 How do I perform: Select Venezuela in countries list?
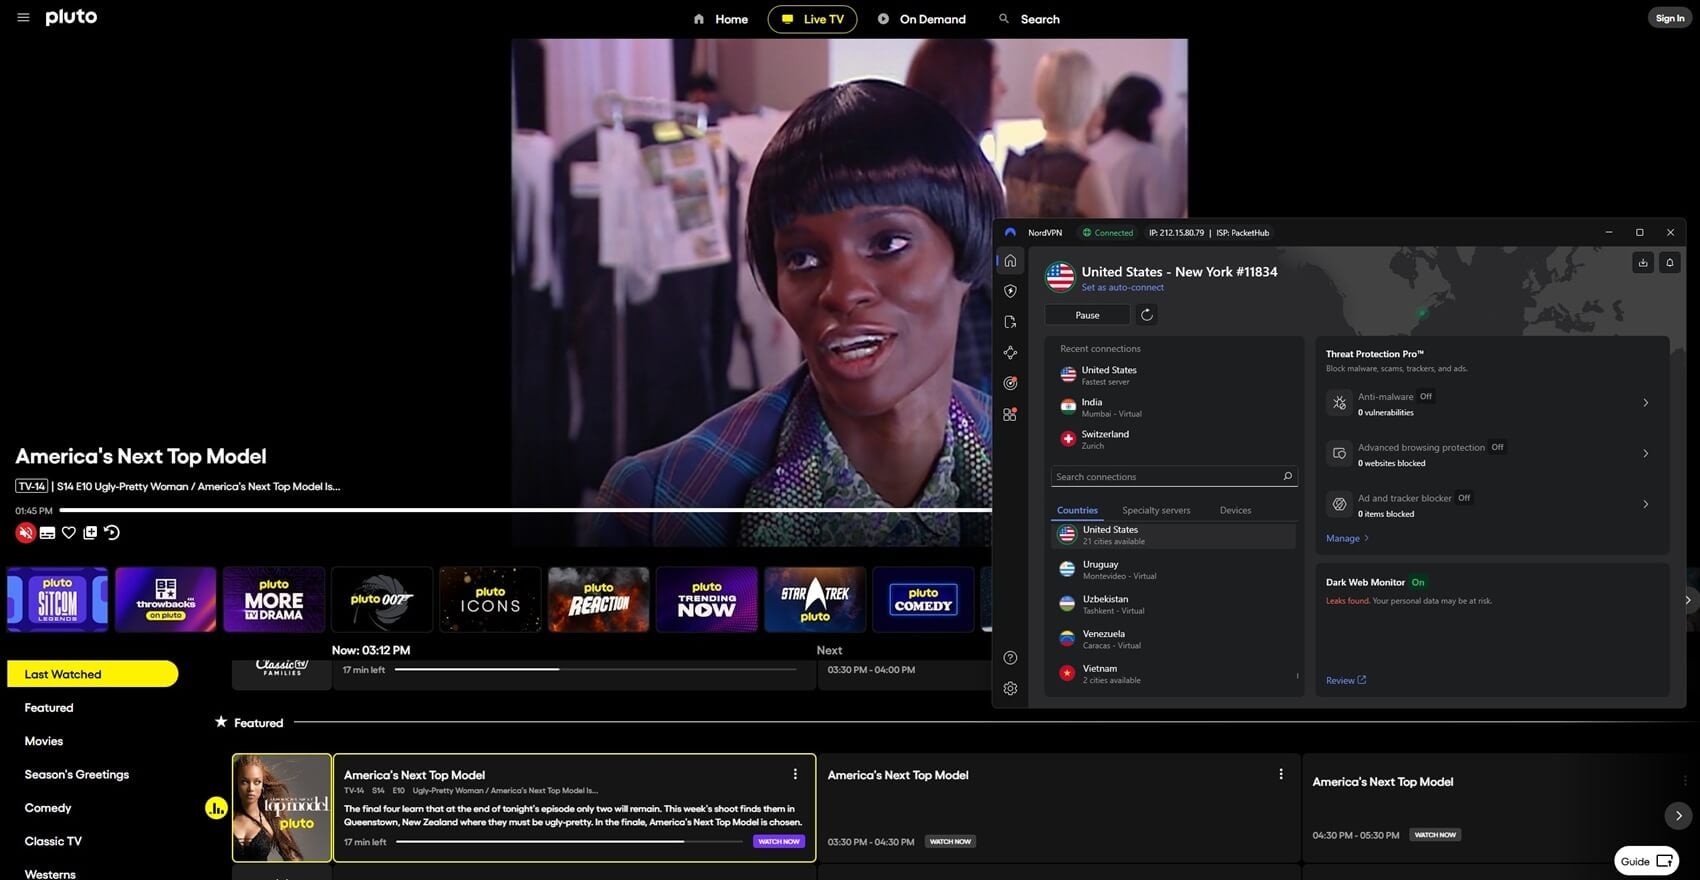point(1174,639)
